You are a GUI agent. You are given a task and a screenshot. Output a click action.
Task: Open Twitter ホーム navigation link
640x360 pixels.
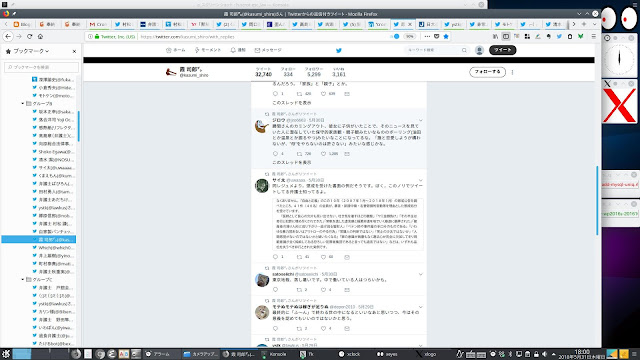(x=176, y=50)
